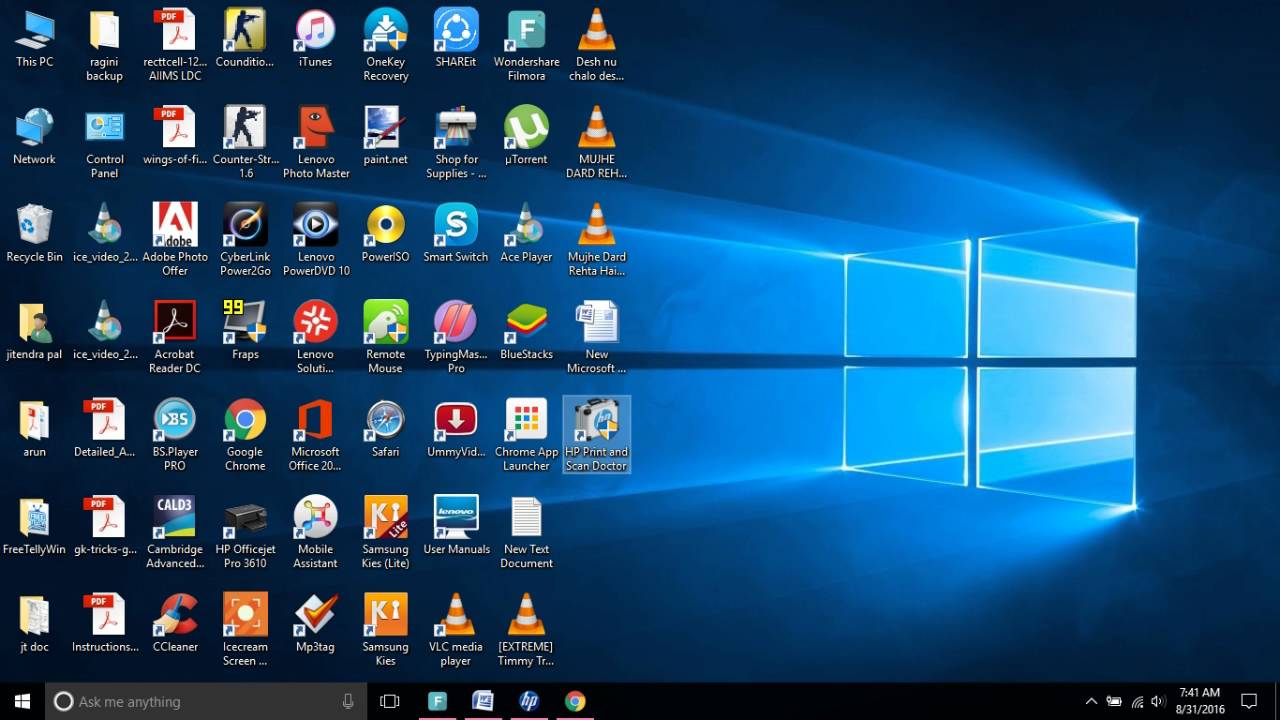The height and width of the screenshot is (720, 1280).
Task: Show hidden system tray icons
Action: point(1091,701)
